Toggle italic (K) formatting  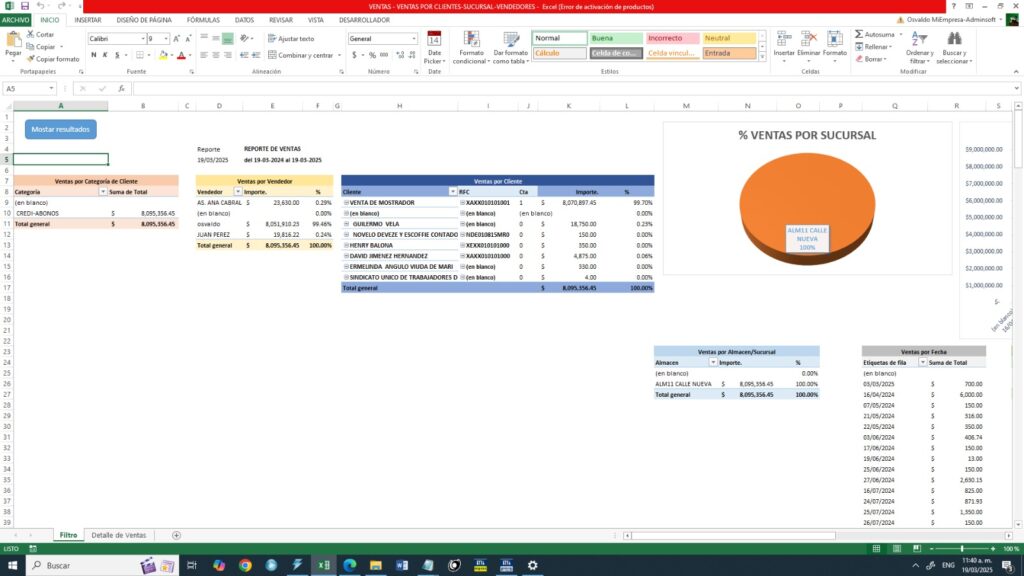click(x=105, y=55)
